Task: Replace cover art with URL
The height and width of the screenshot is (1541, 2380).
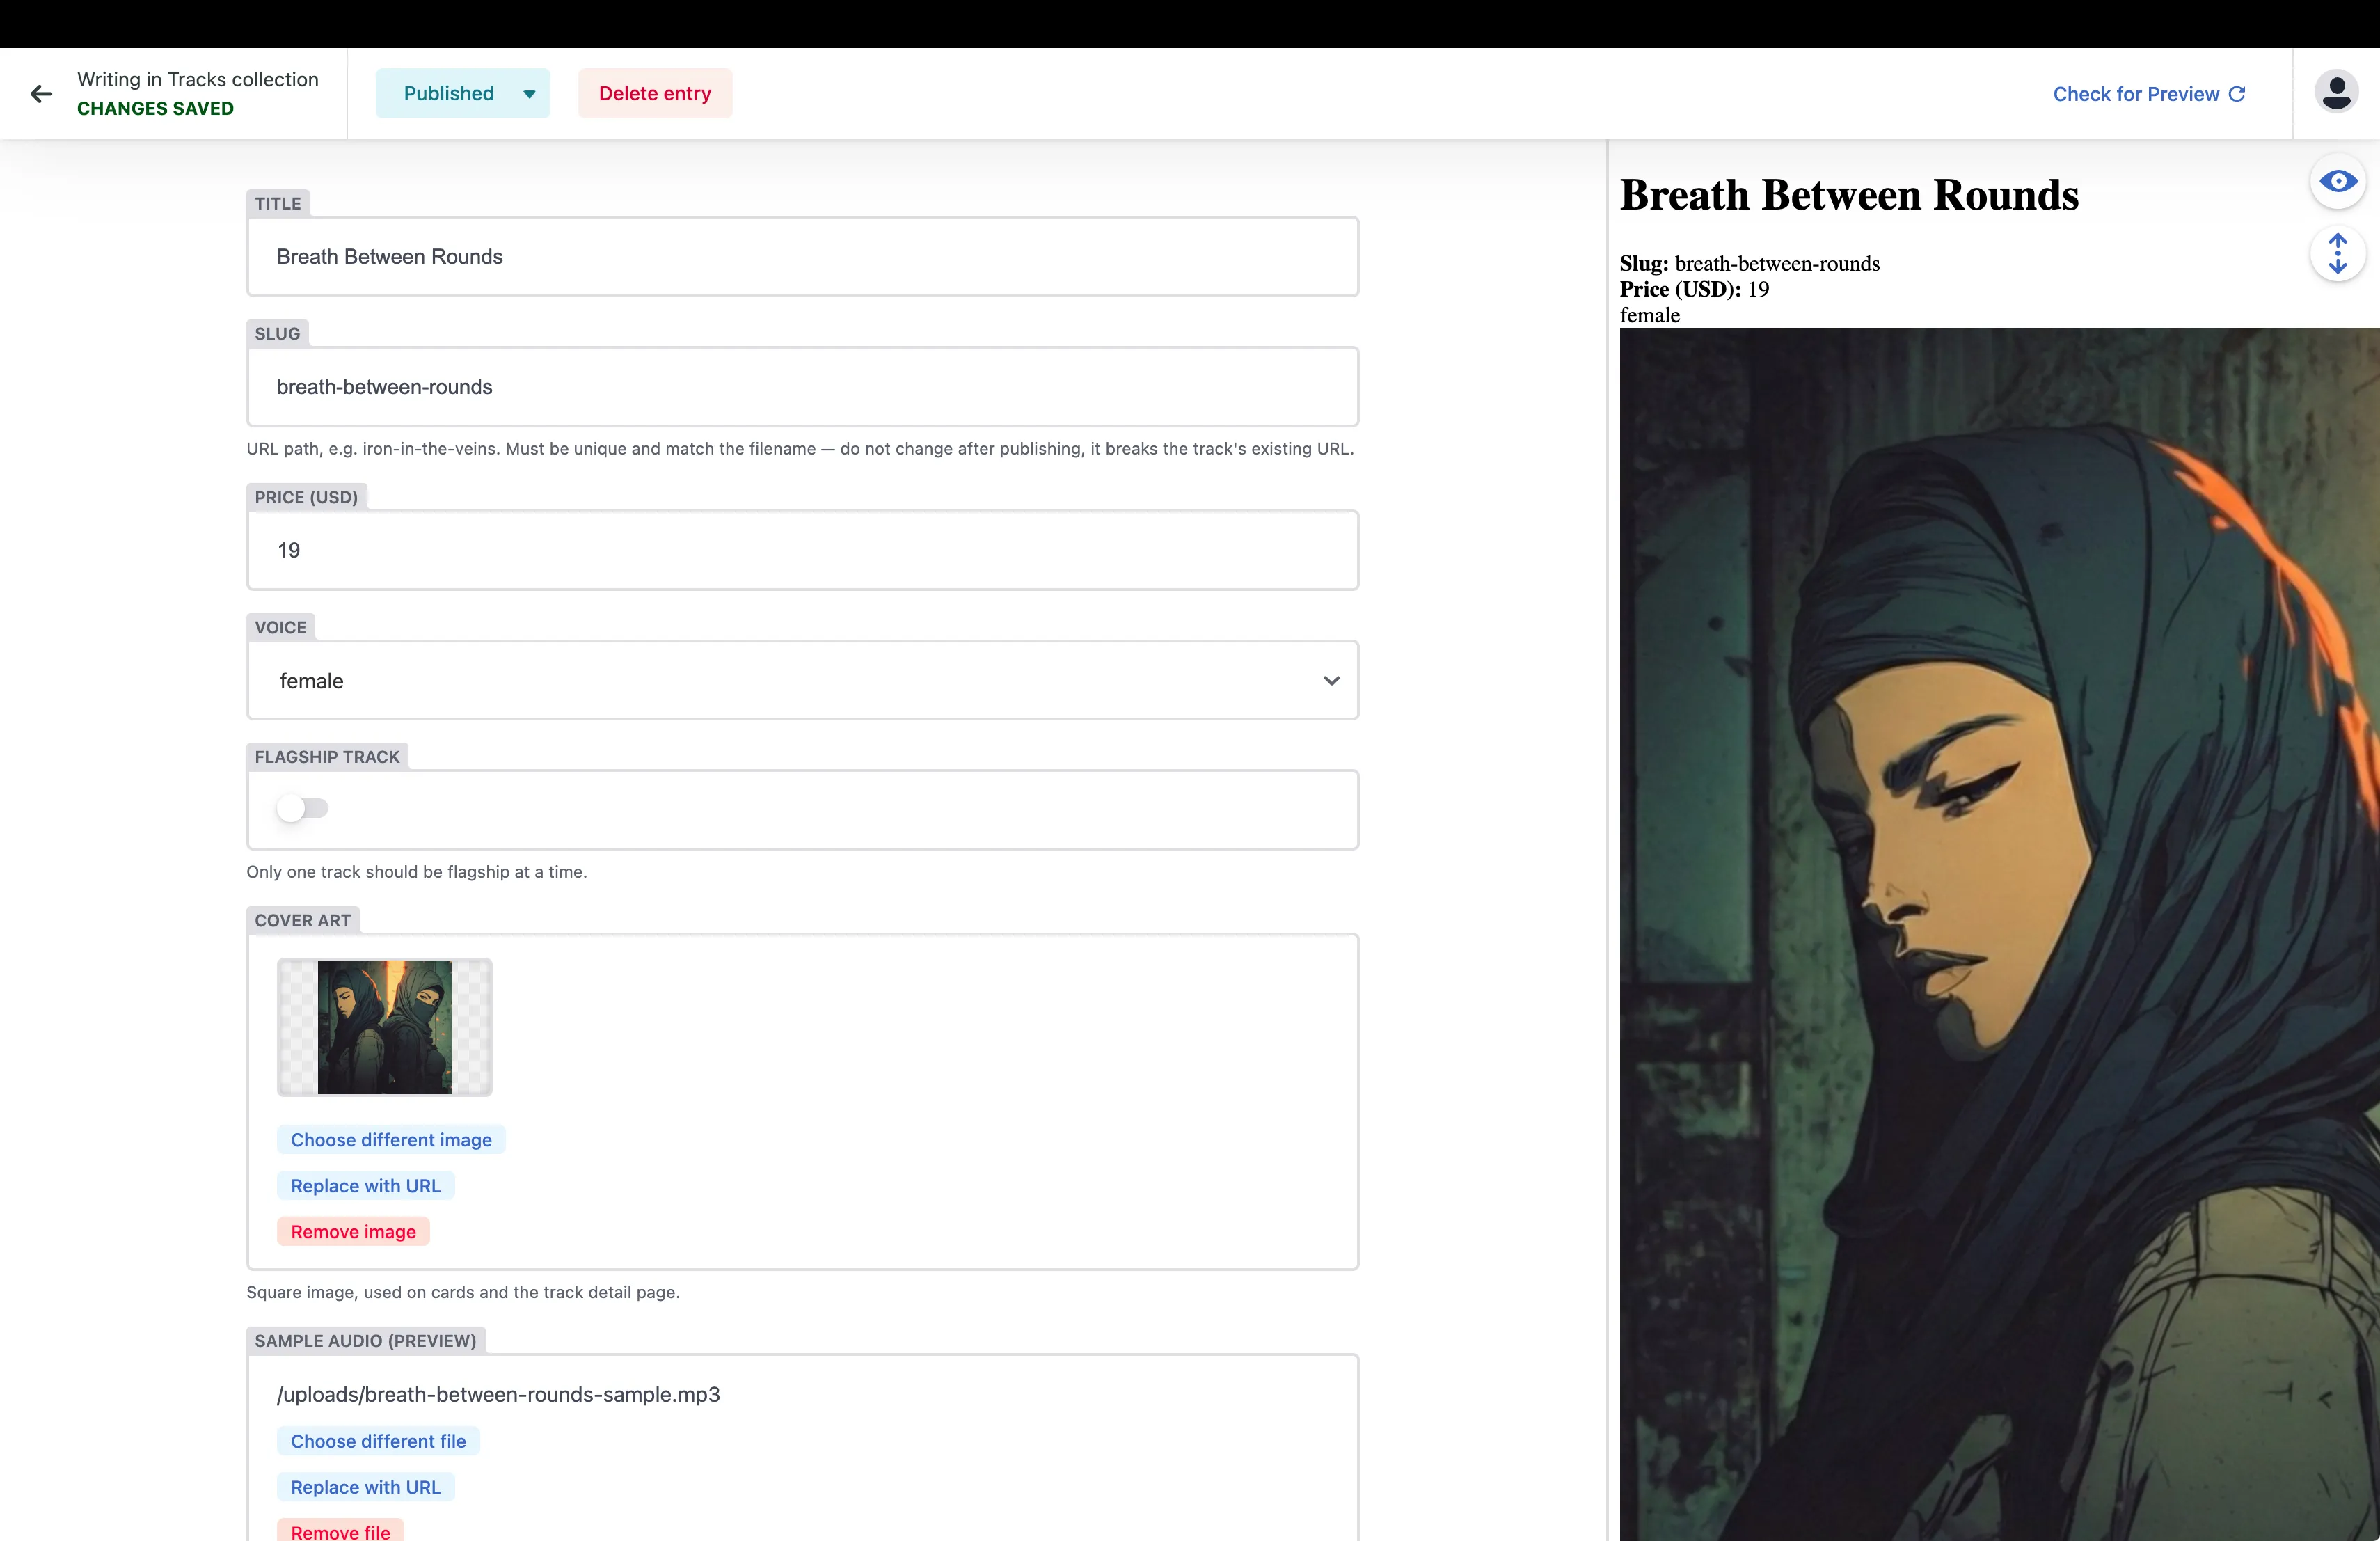Action: [365, 1186]
